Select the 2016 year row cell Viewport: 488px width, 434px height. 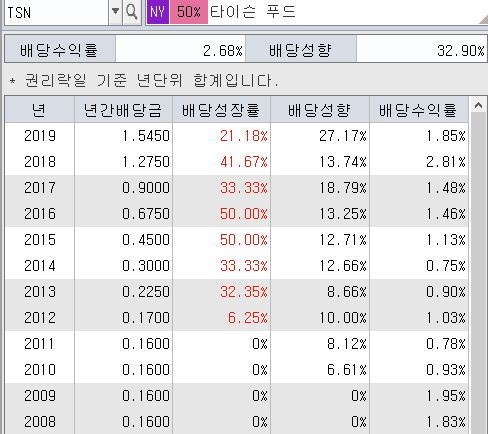[40, 214]
